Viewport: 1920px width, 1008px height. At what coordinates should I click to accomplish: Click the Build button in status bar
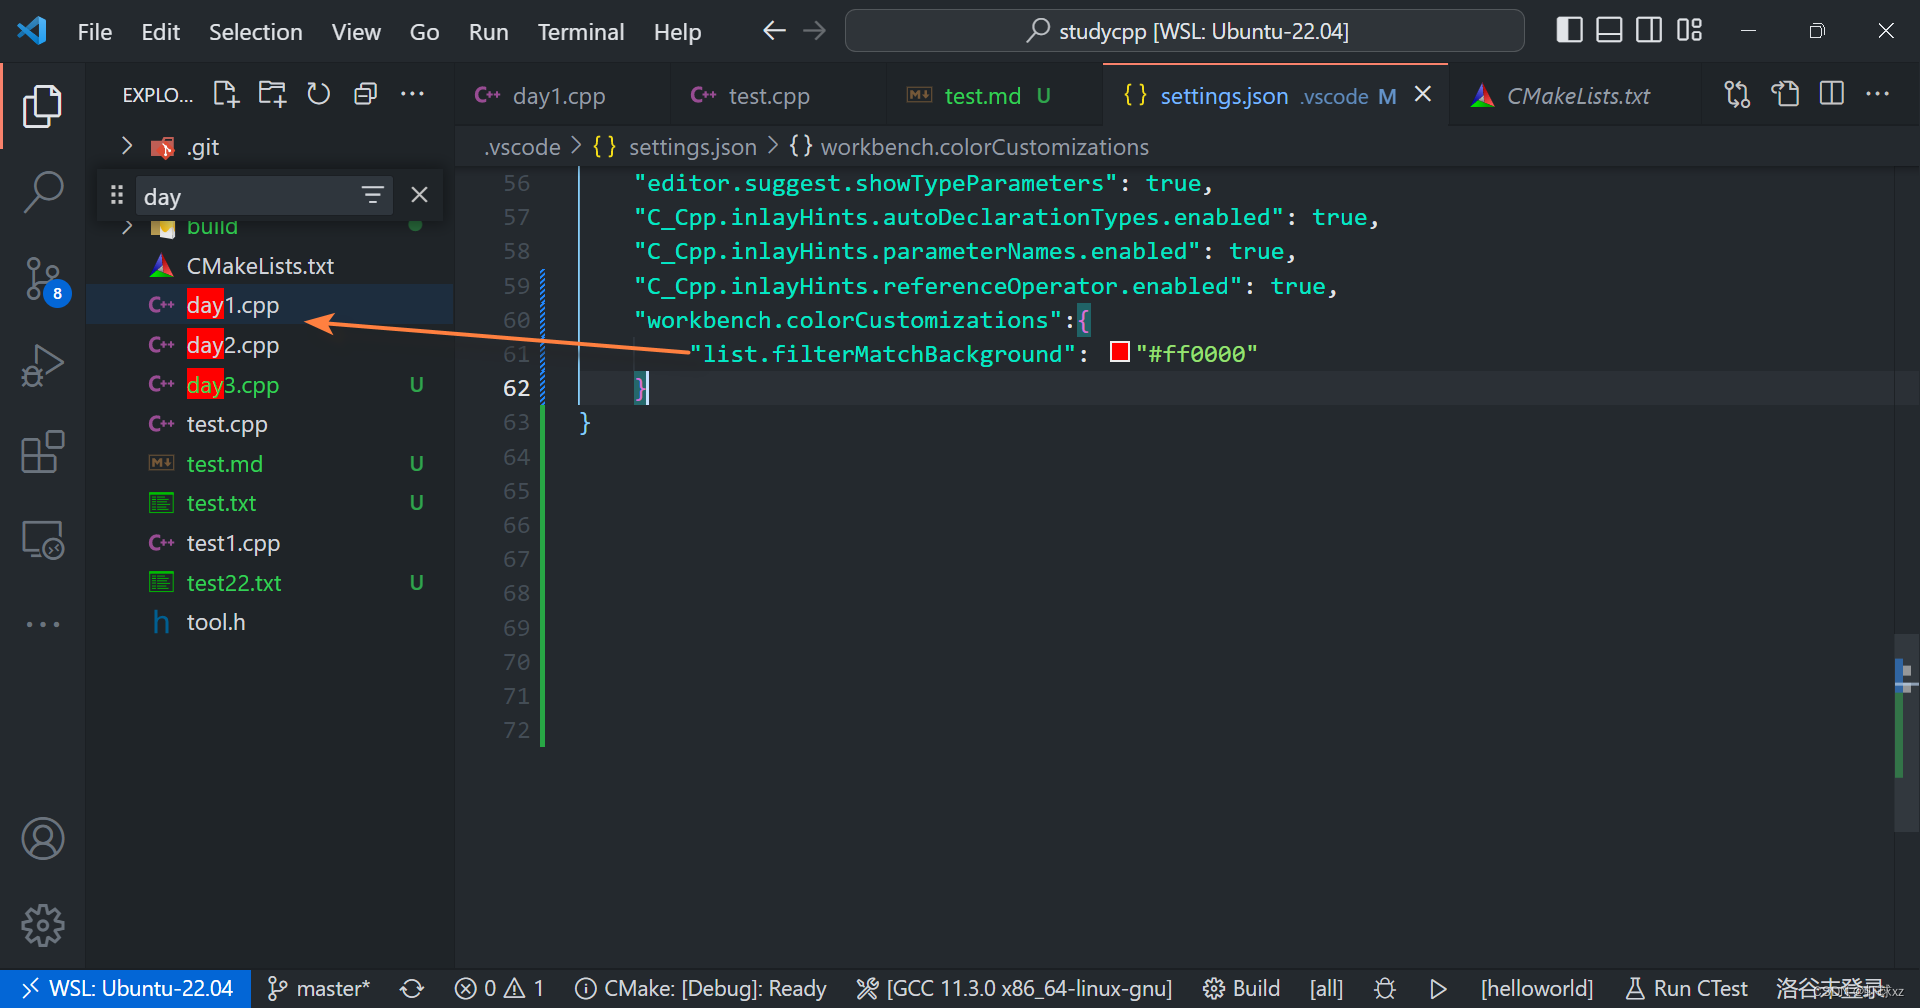pyautogui.click(x=1241, y=988)
